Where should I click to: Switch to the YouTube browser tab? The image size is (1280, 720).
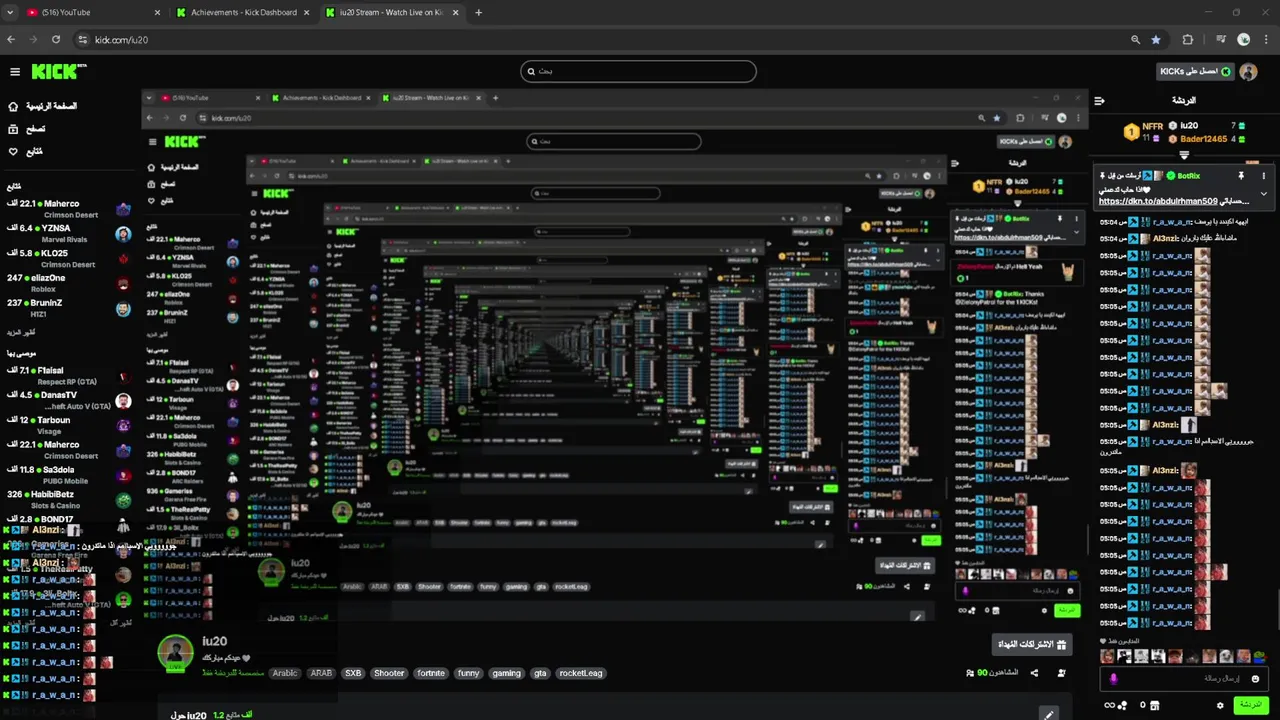tap(92, 12)
